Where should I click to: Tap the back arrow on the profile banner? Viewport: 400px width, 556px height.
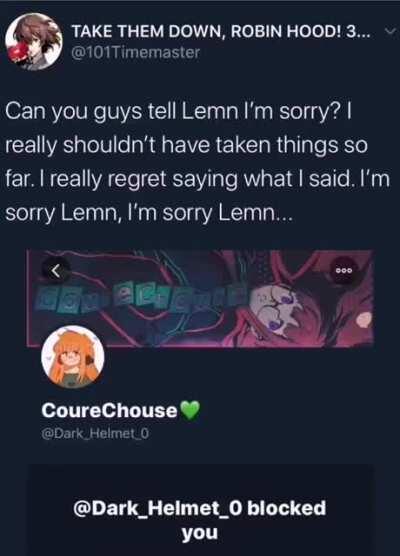[56, 271]
